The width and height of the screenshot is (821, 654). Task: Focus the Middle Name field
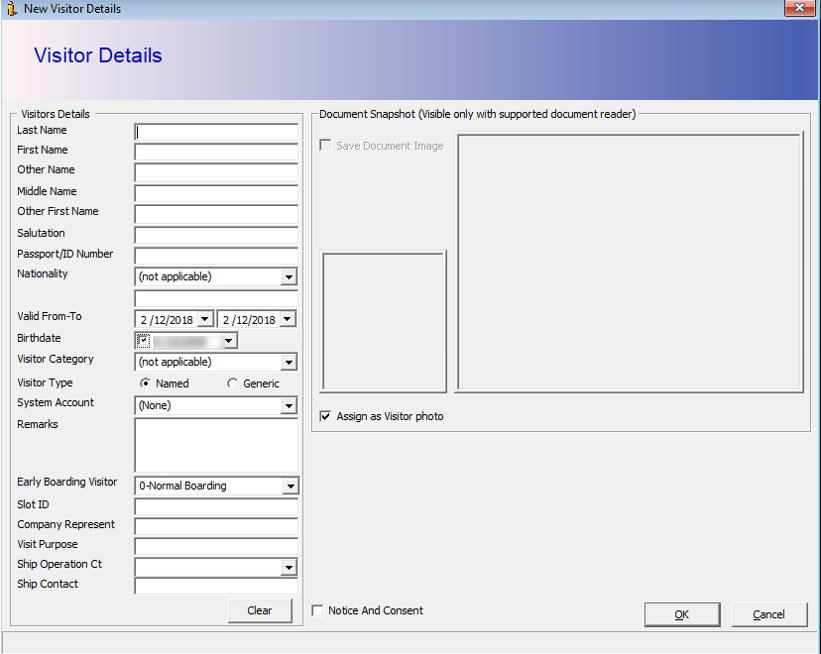[216, 193]
